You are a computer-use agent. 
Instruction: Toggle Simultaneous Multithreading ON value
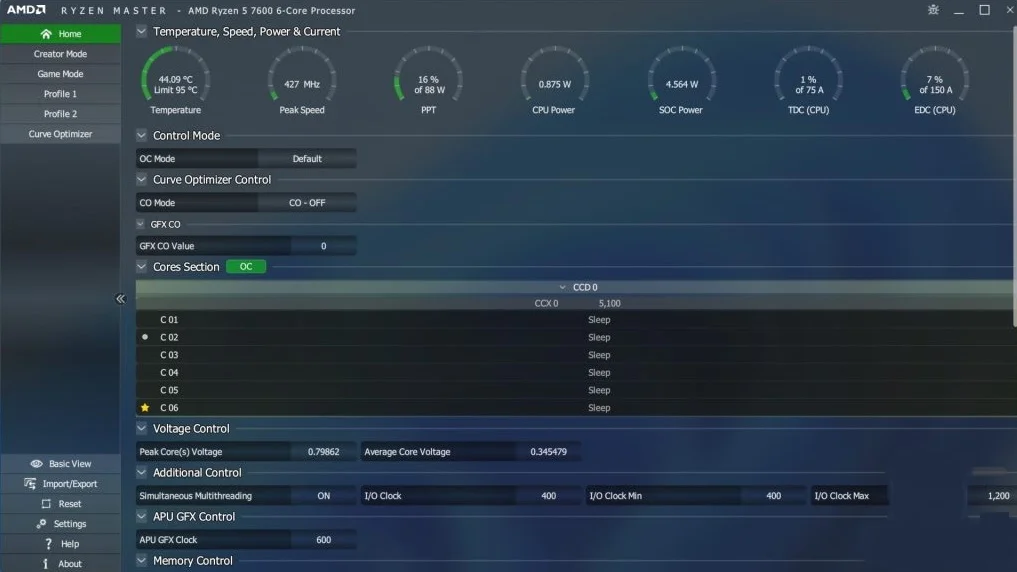[324, 496]
